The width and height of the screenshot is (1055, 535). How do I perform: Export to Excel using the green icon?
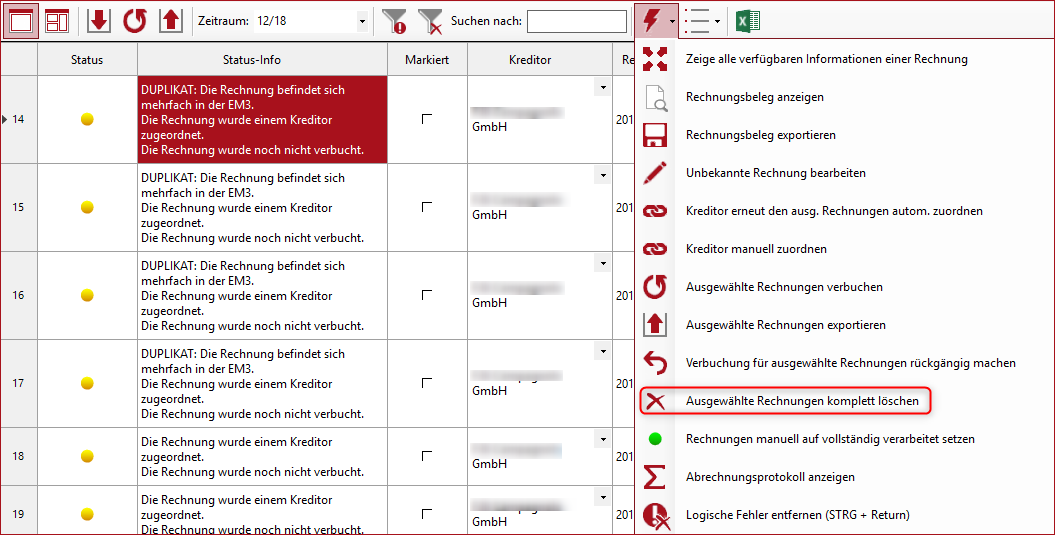[x=747, y=20]
